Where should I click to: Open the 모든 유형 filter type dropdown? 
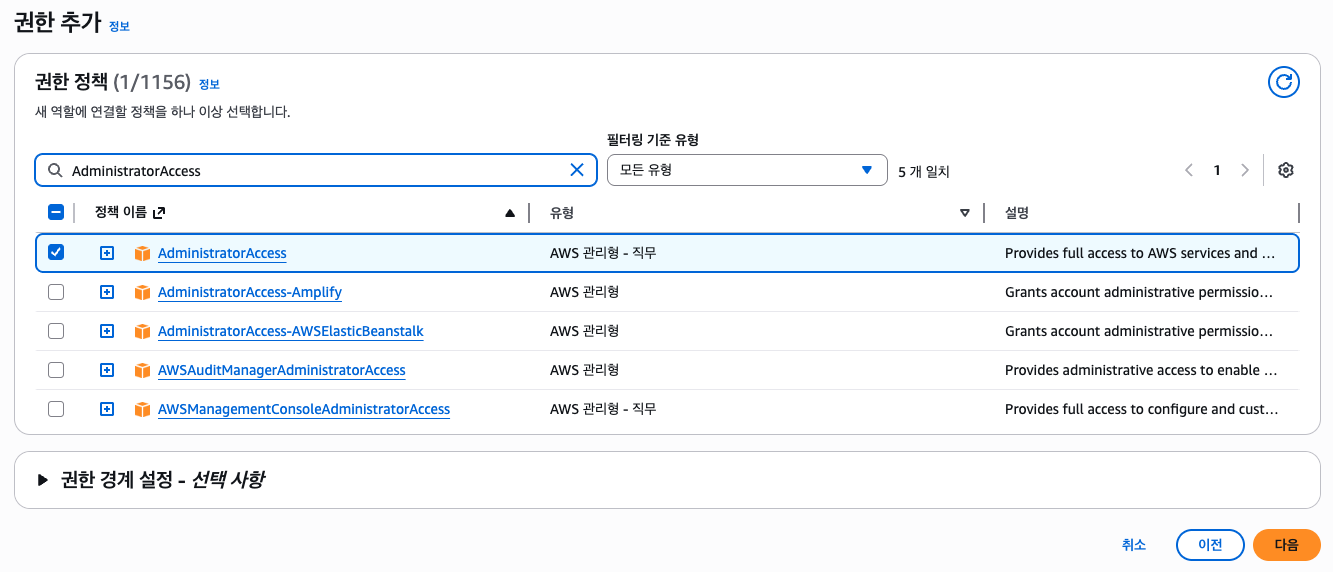click(747, 170)
